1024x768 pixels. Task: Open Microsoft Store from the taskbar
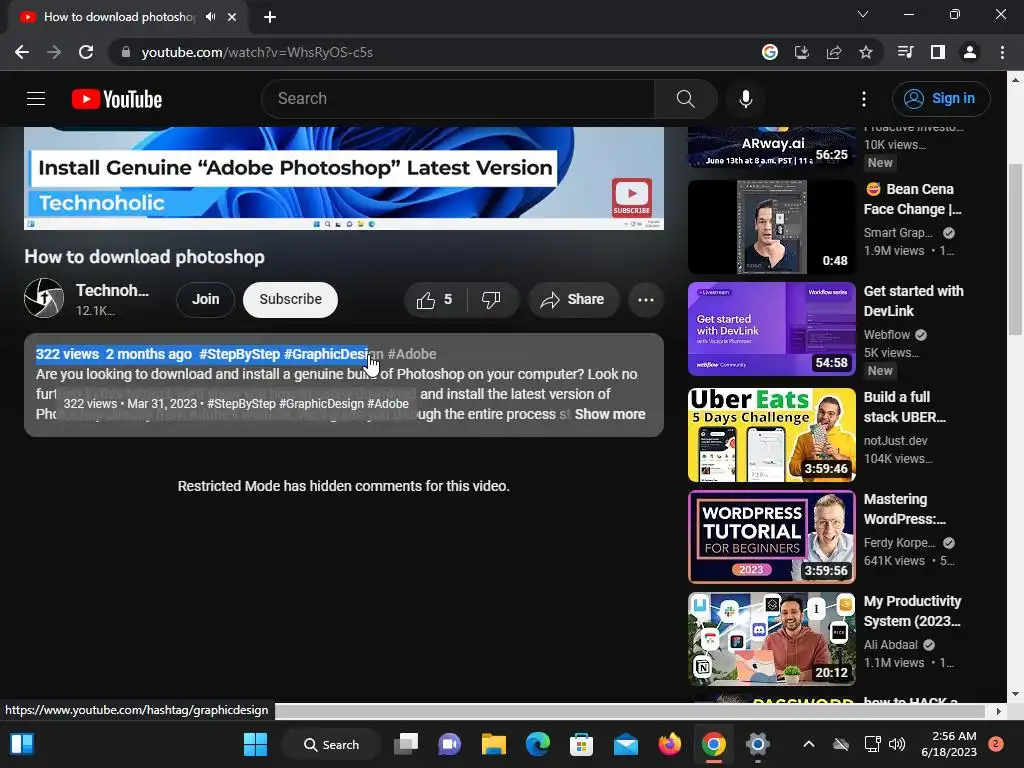581,744
